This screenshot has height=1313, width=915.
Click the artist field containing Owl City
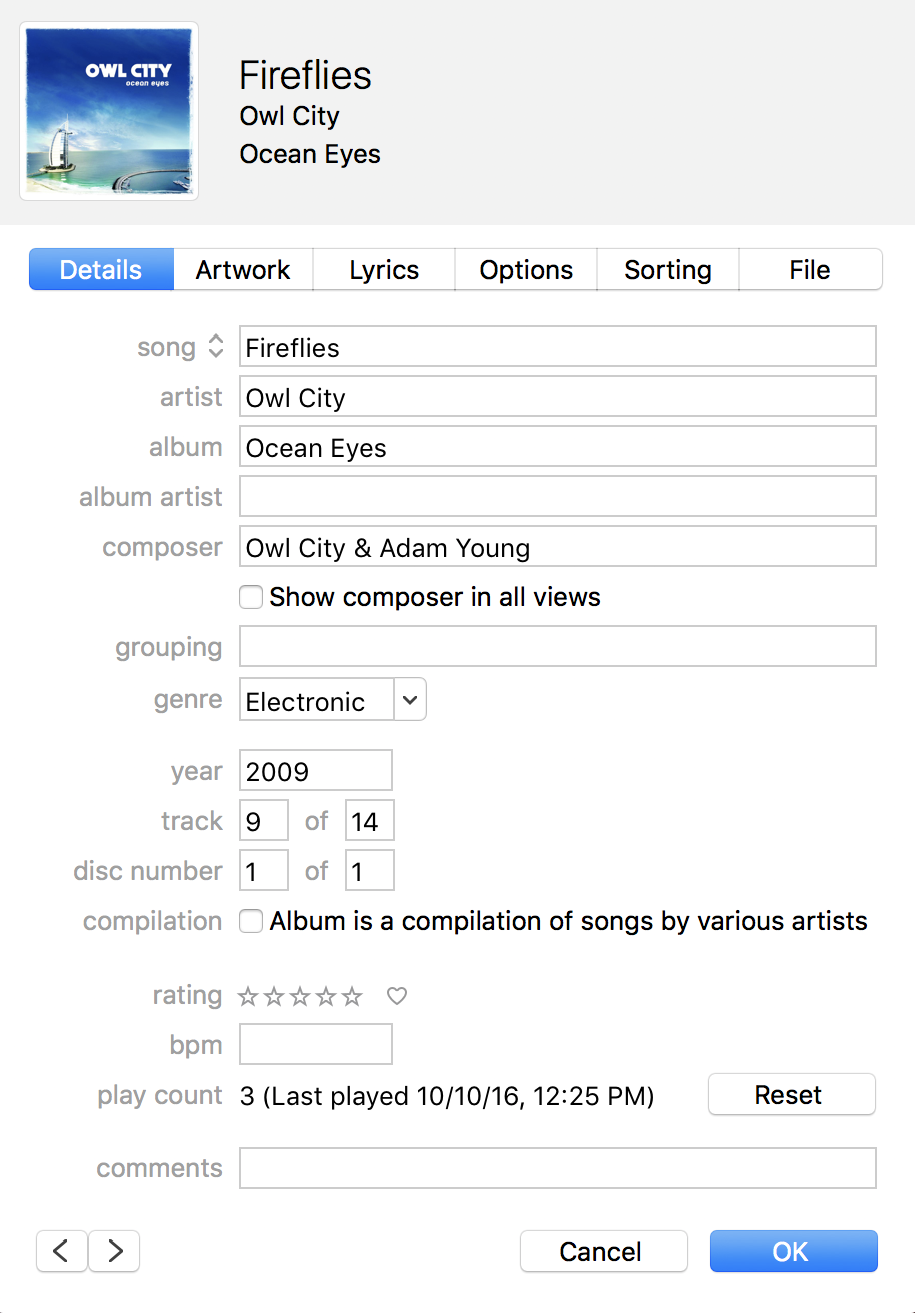tap(558, 396)
